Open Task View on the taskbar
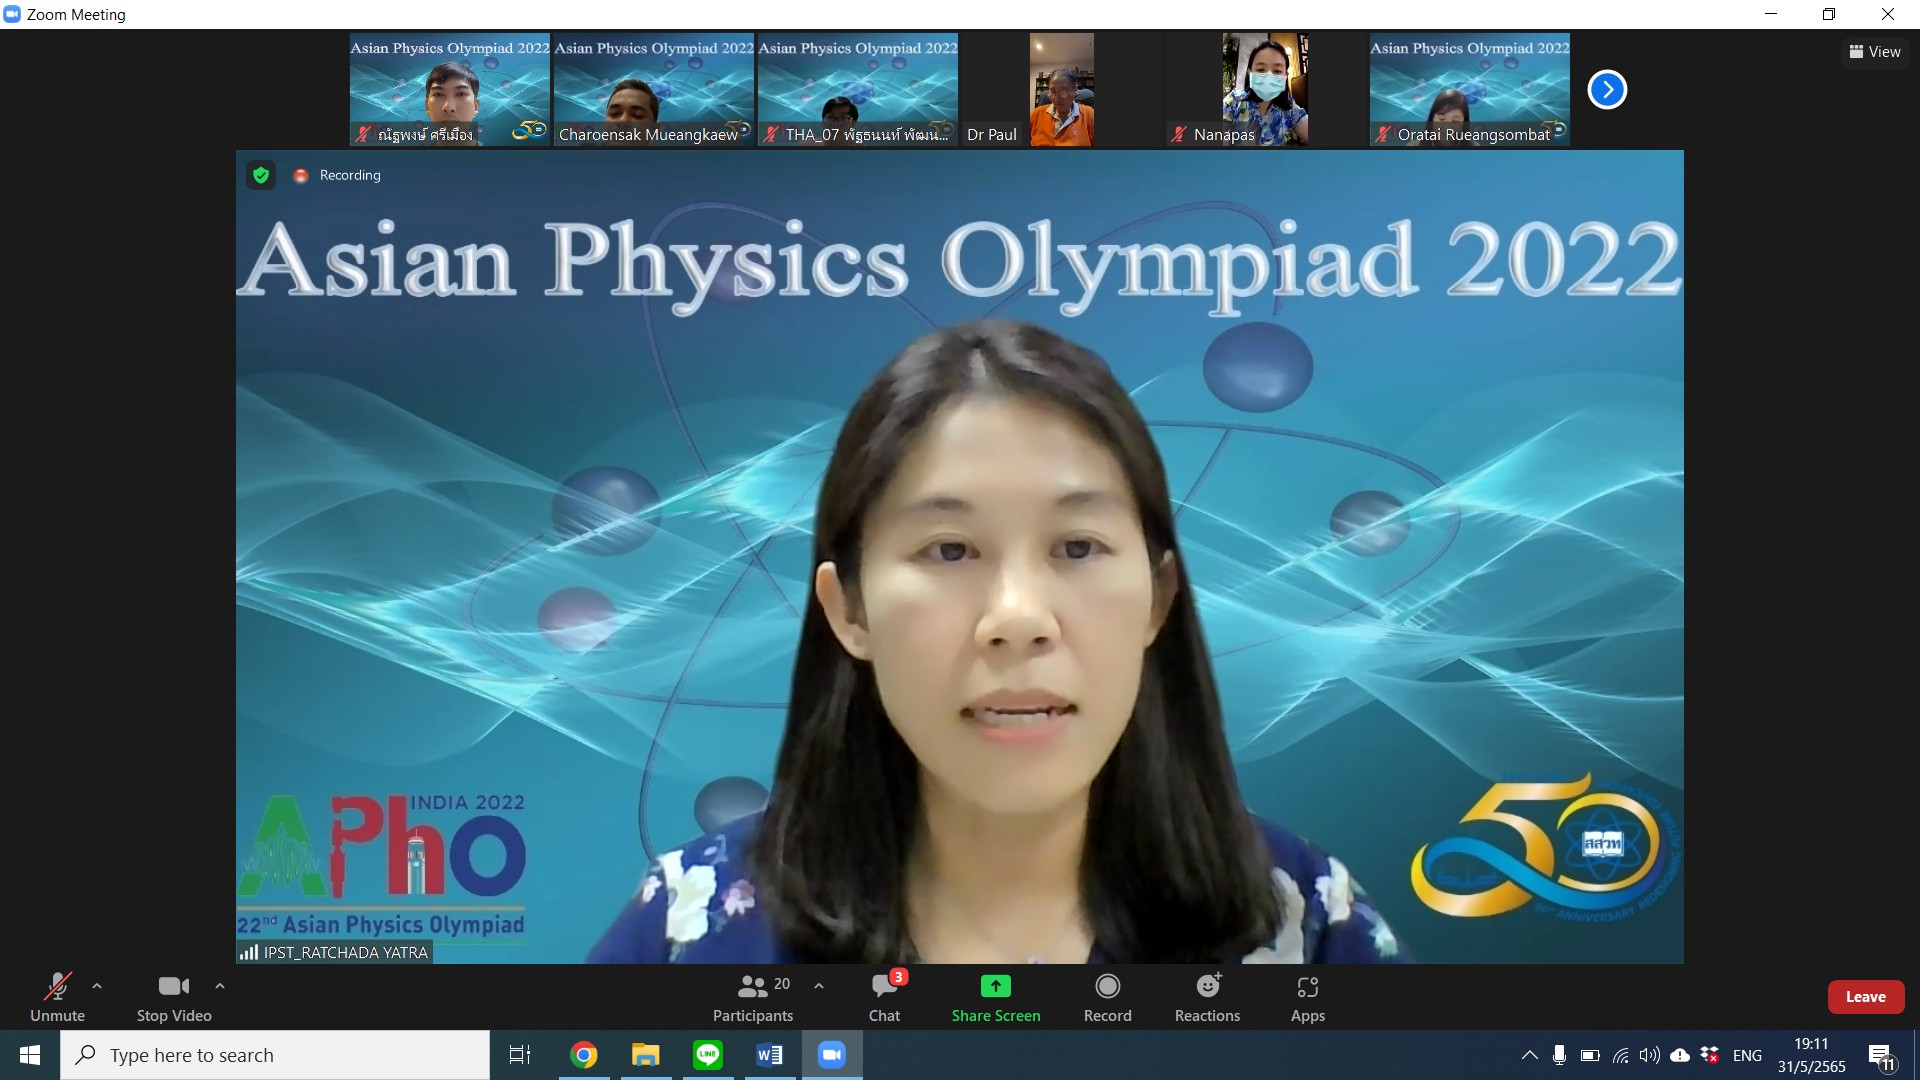 [520, 1055]
